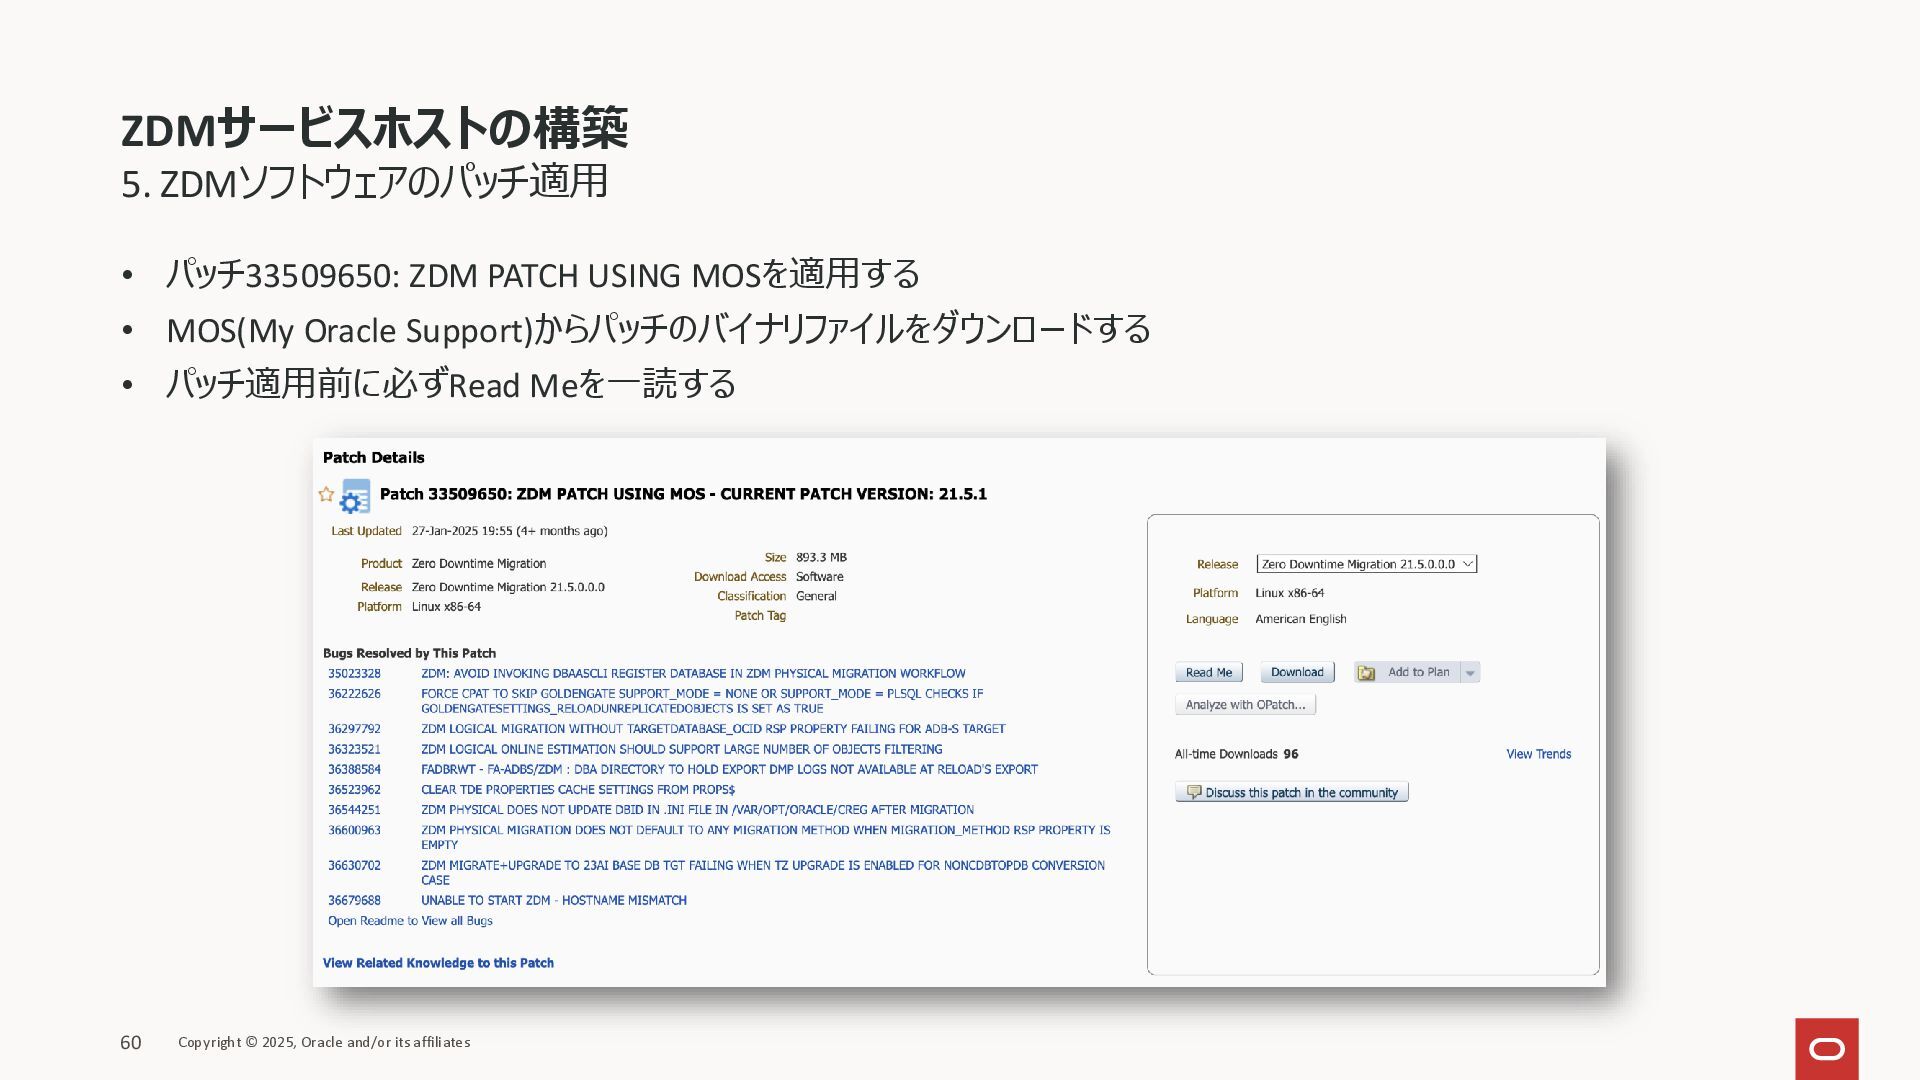This screenshot has height=1080, width=1920.
Task: Click the Patch Details heading
Action: 373,458
